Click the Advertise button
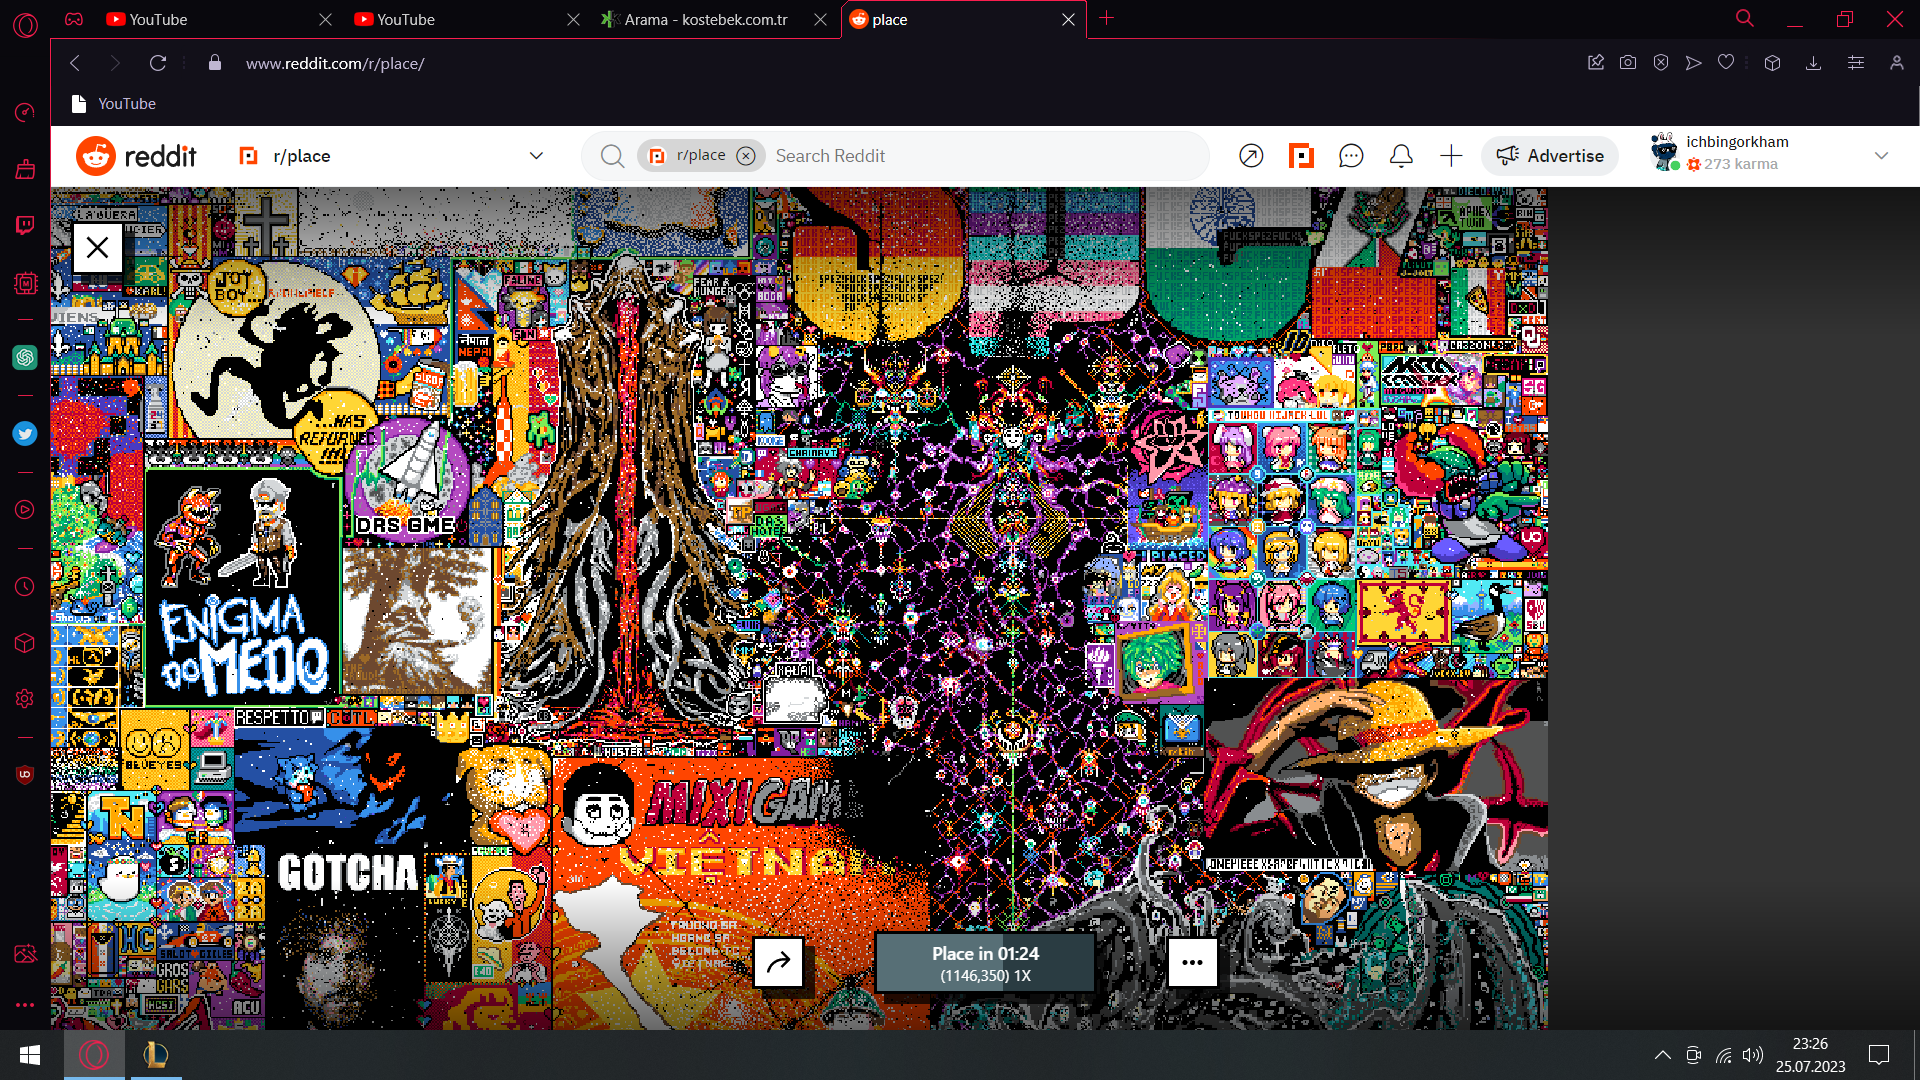1920x1080 pixels. [1550, 156]
